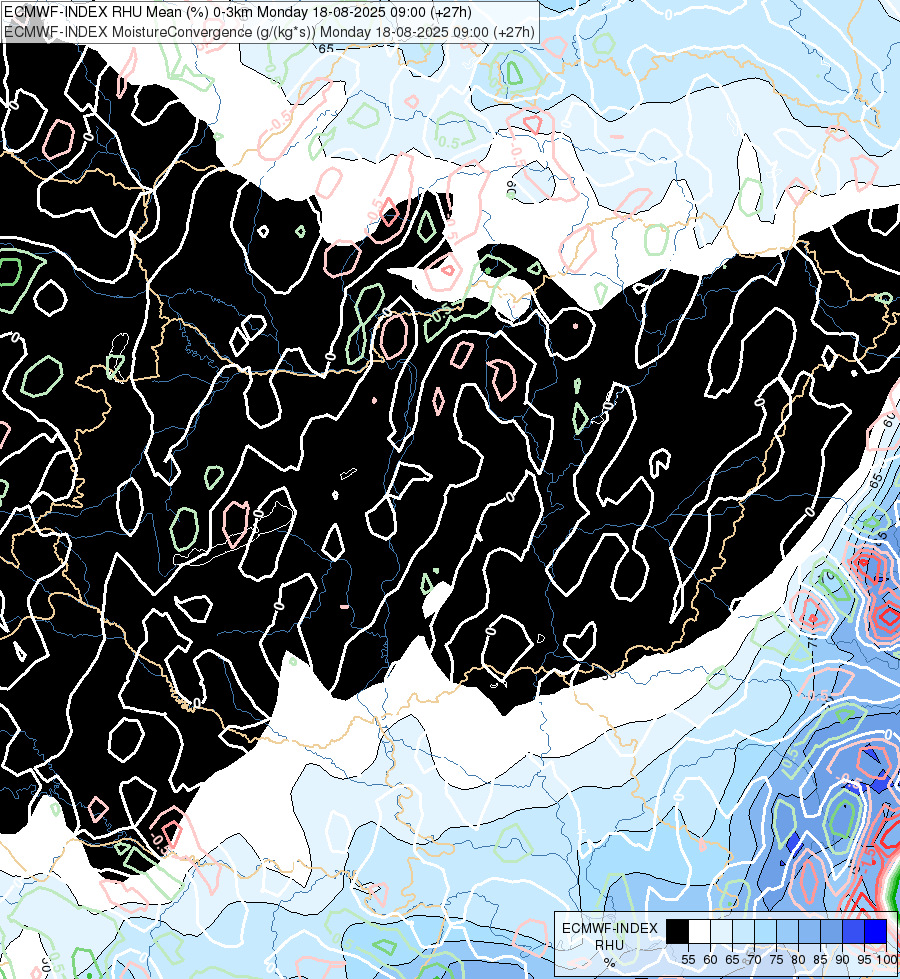Click the MoistureConvergence title line
Viewport: 900px width, 979px height.
pos(269,31)
